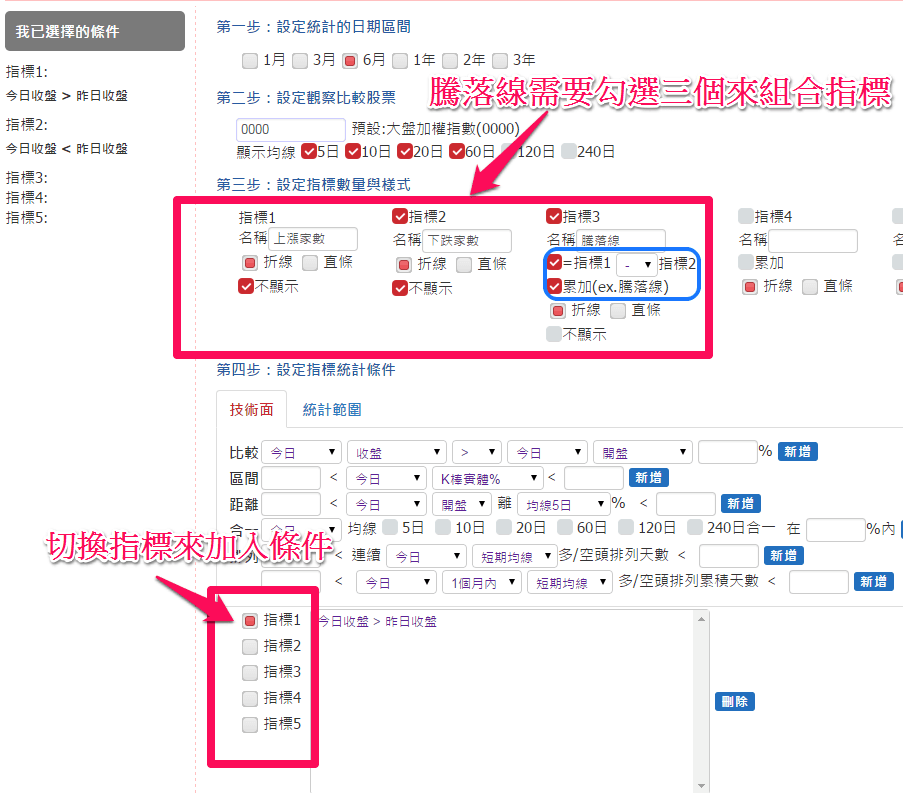Check the 120日 box in 均線合一 row
This screenshot has width=903, height=793.
pos(625,527)
